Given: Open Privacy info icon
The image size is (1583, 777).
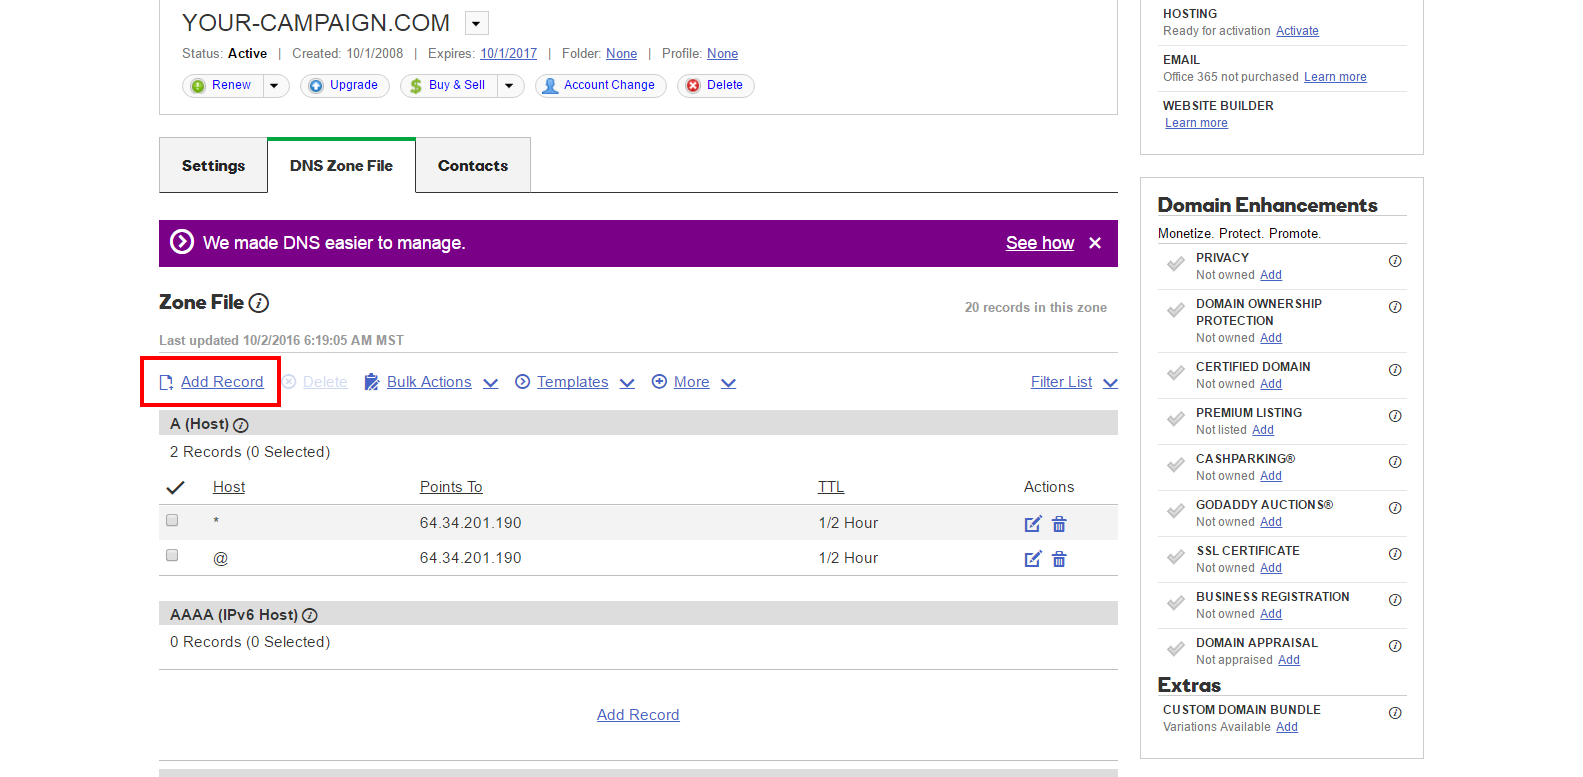Looking at the screenshot, I should (1395, 261).
